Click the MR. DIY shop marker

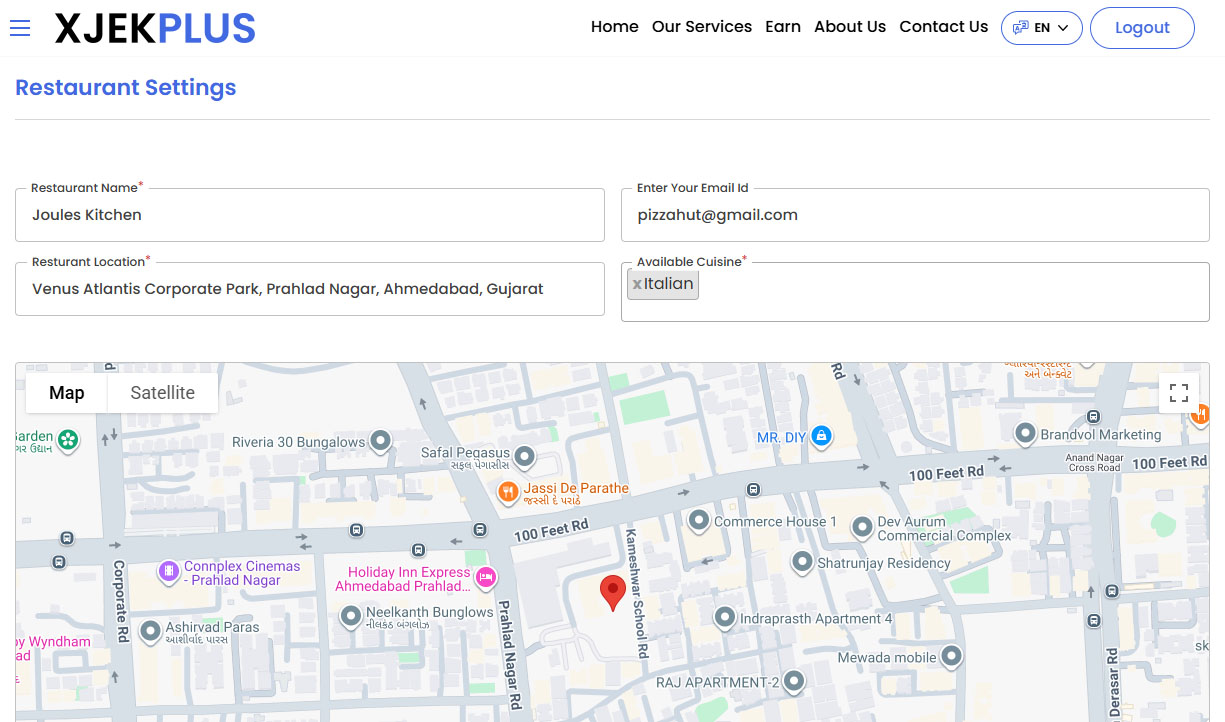pyautogui.click(x=821, y=436)
